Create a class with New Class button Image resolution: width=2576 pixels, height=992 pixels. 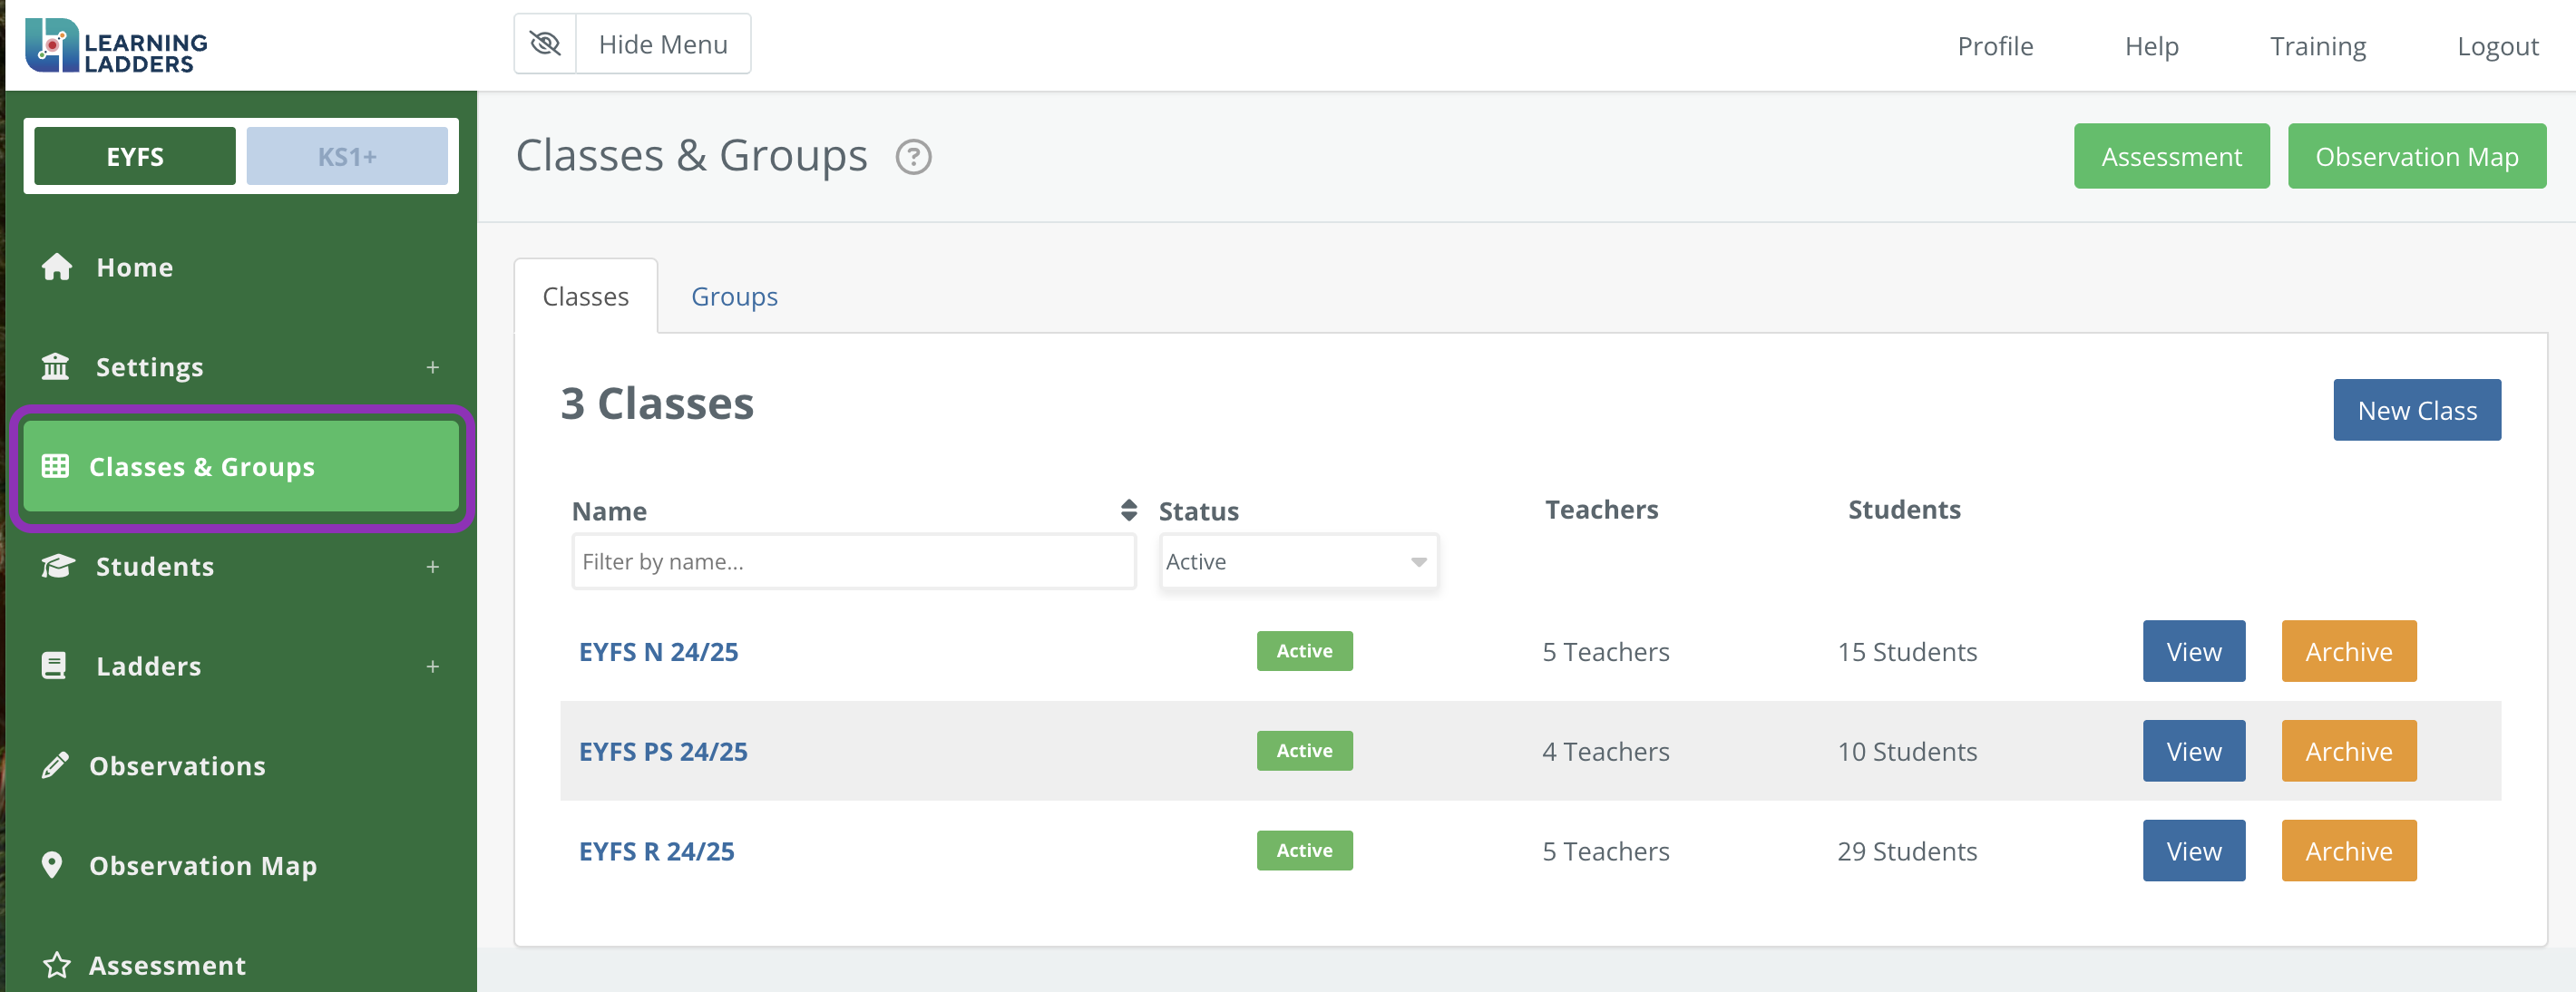(x=2417, y=410)
